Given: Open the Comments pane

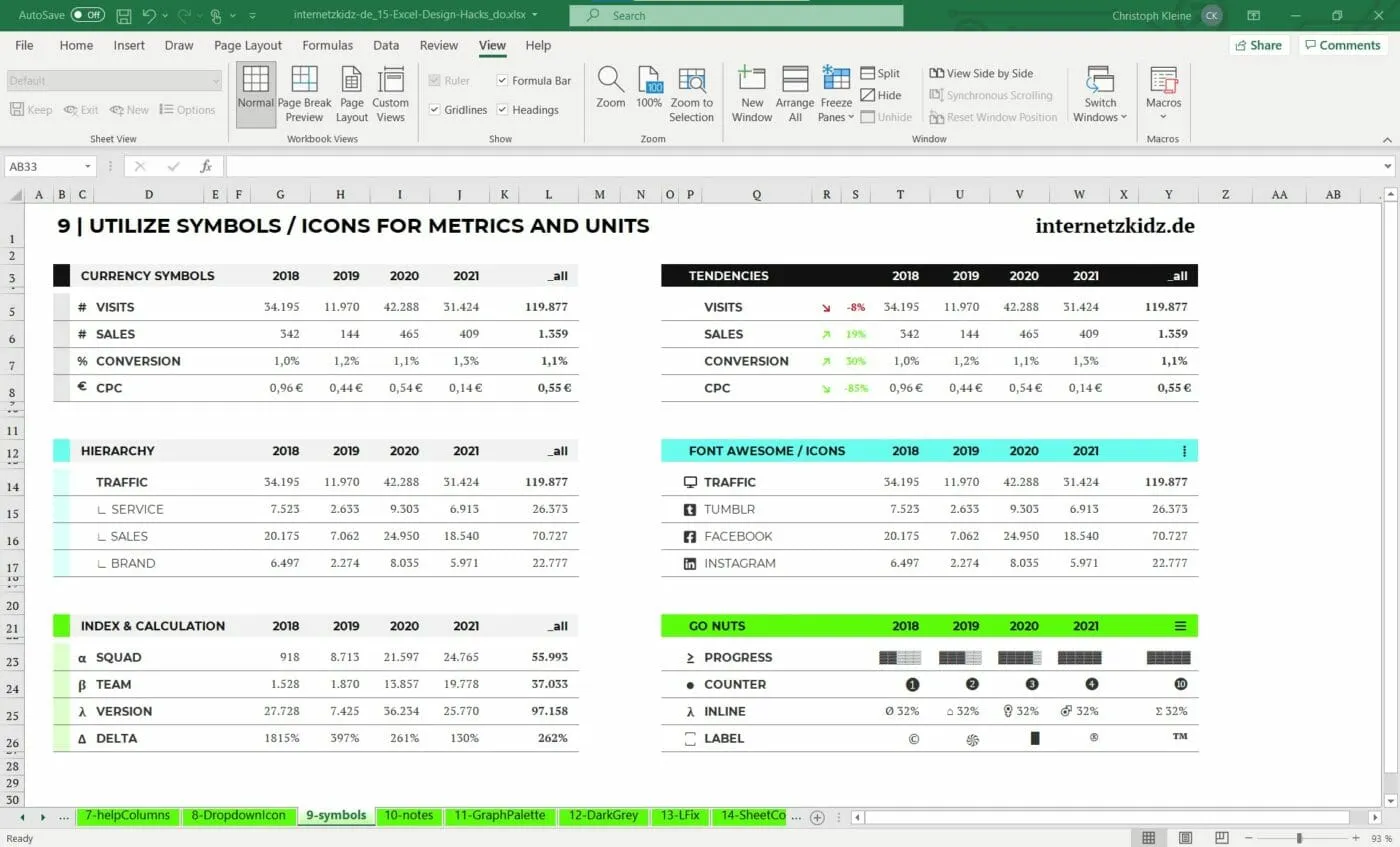Looking at the screenshot, I should (x=1342, y=45).
